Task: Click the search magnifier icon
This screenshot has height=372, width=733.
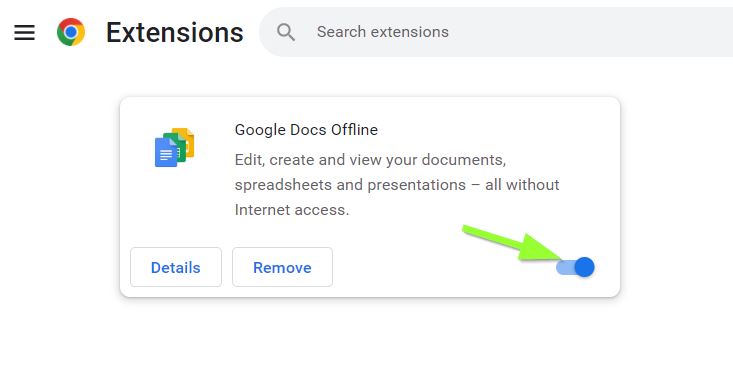Action: coord(286,32)
